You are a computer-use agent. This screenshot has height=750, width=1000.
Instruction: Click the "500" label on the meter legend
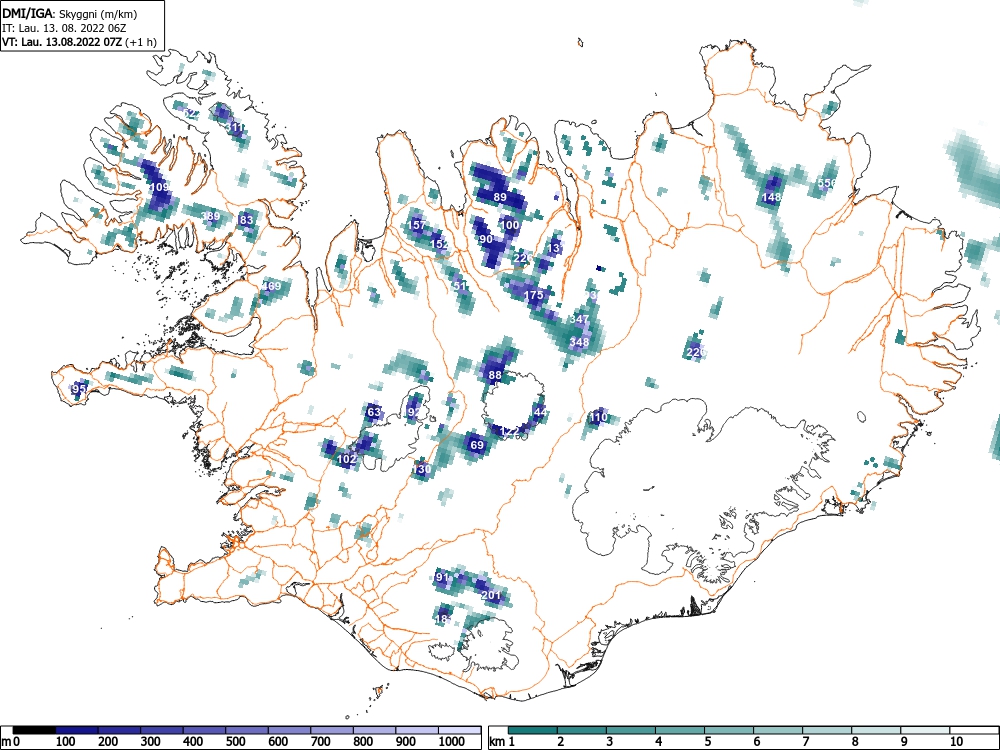coord(235,742)
